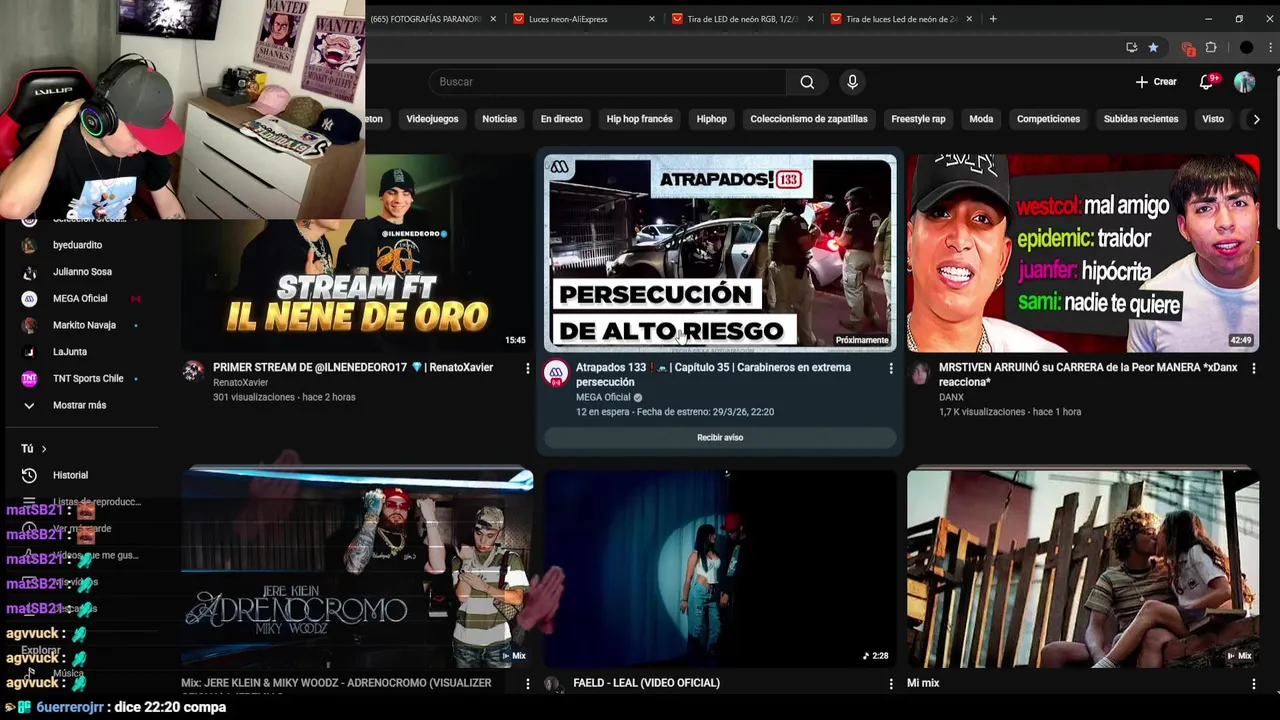Switch to Tira de LED de neón RGB tab
The height and width of the screenshot is (720, 1280).
(740, 19)
